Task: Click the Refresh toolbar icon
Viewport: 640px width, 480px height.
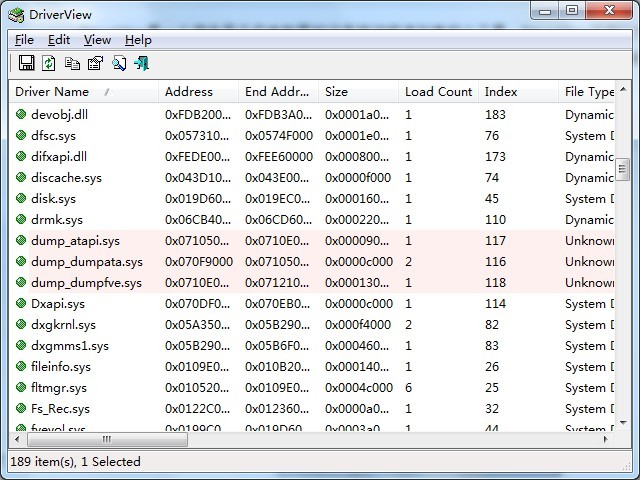Action: coord(49,63)
